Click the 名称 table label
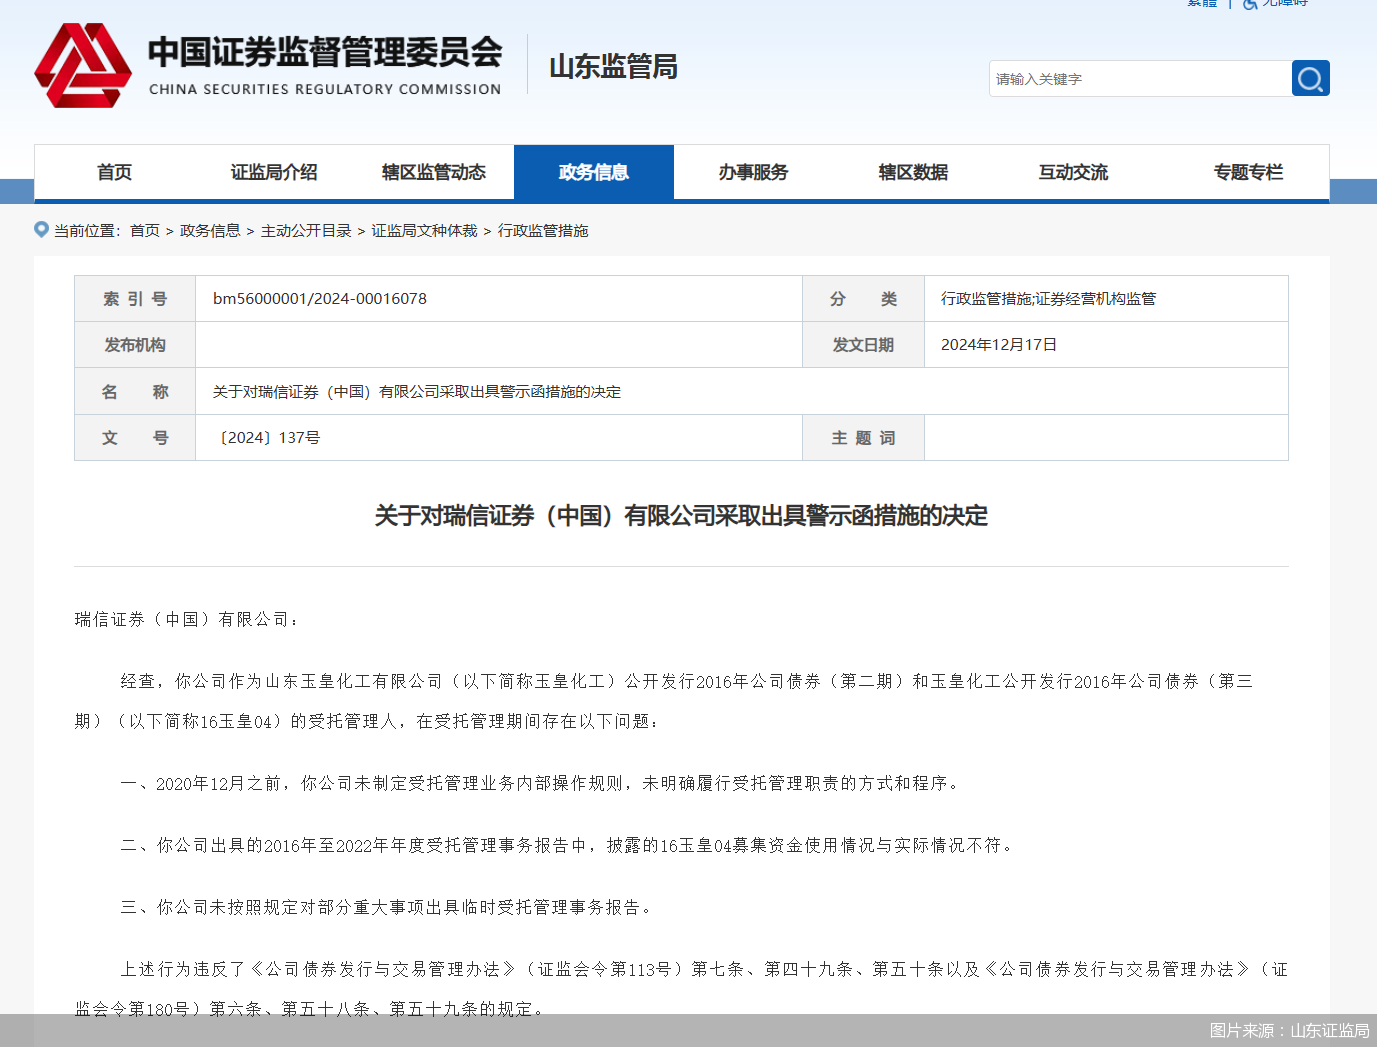 coord(135,392)
